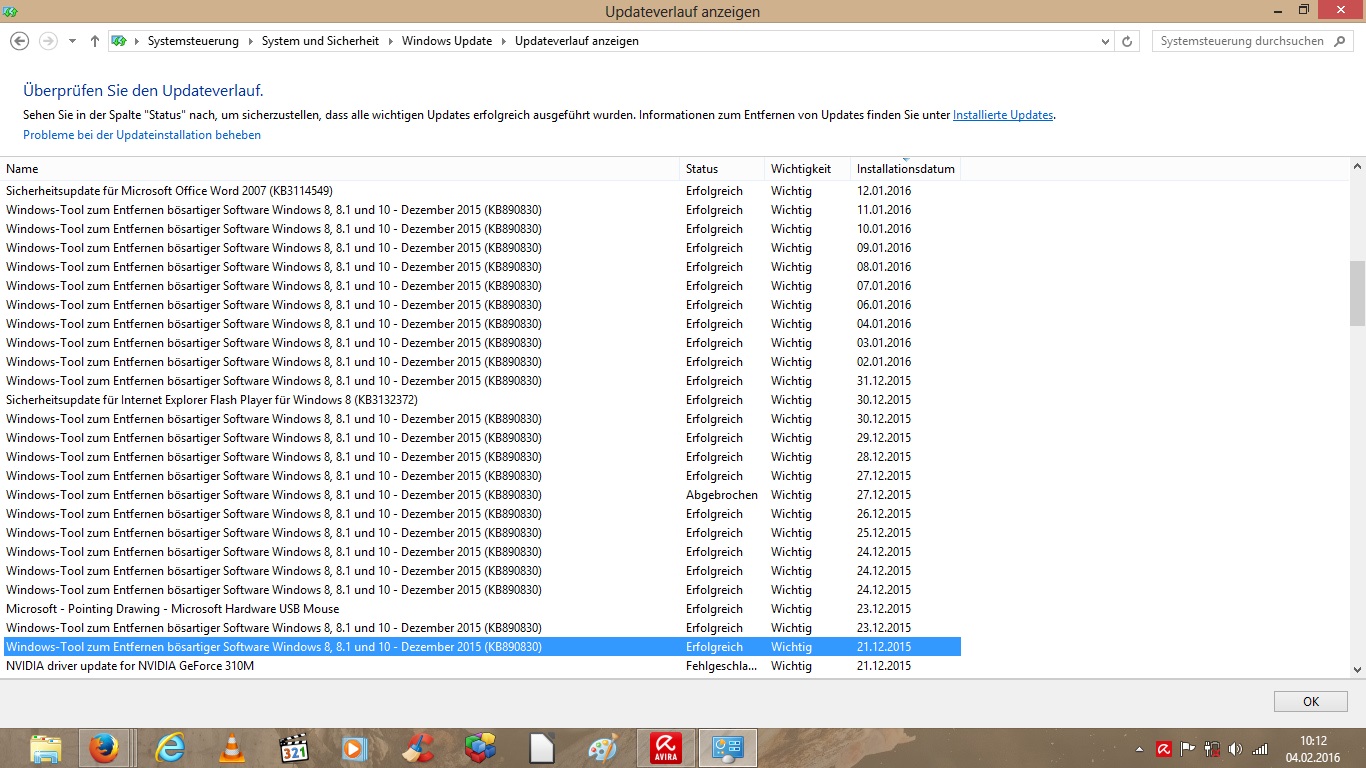Show hidden system tray icons
The image size is (1366, 768).
[1140, 749]
